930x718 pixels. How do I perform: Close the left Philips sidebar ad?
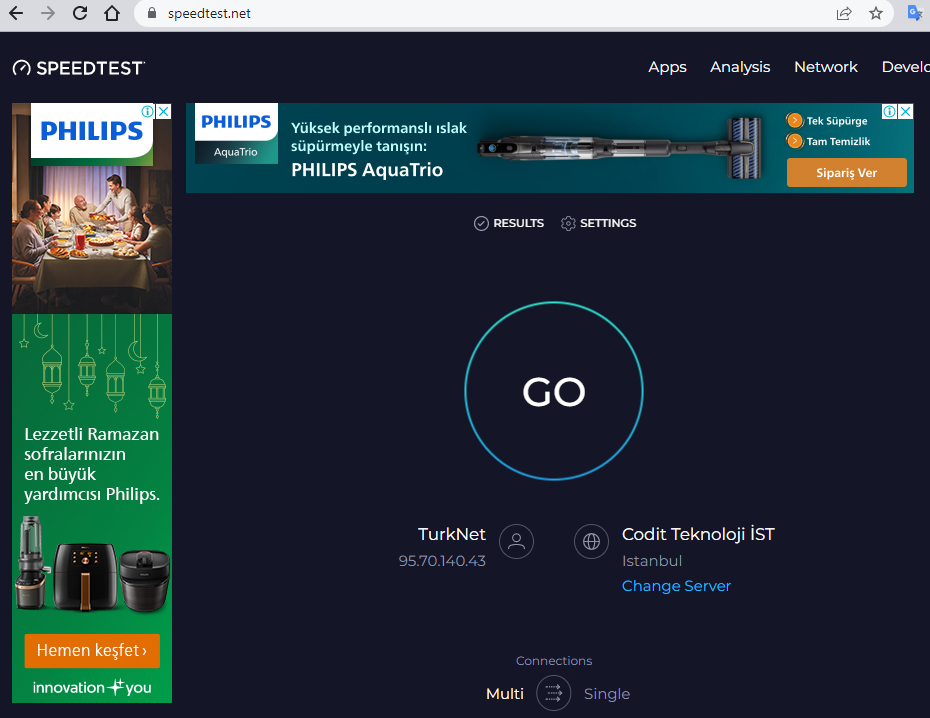(164, 111)
